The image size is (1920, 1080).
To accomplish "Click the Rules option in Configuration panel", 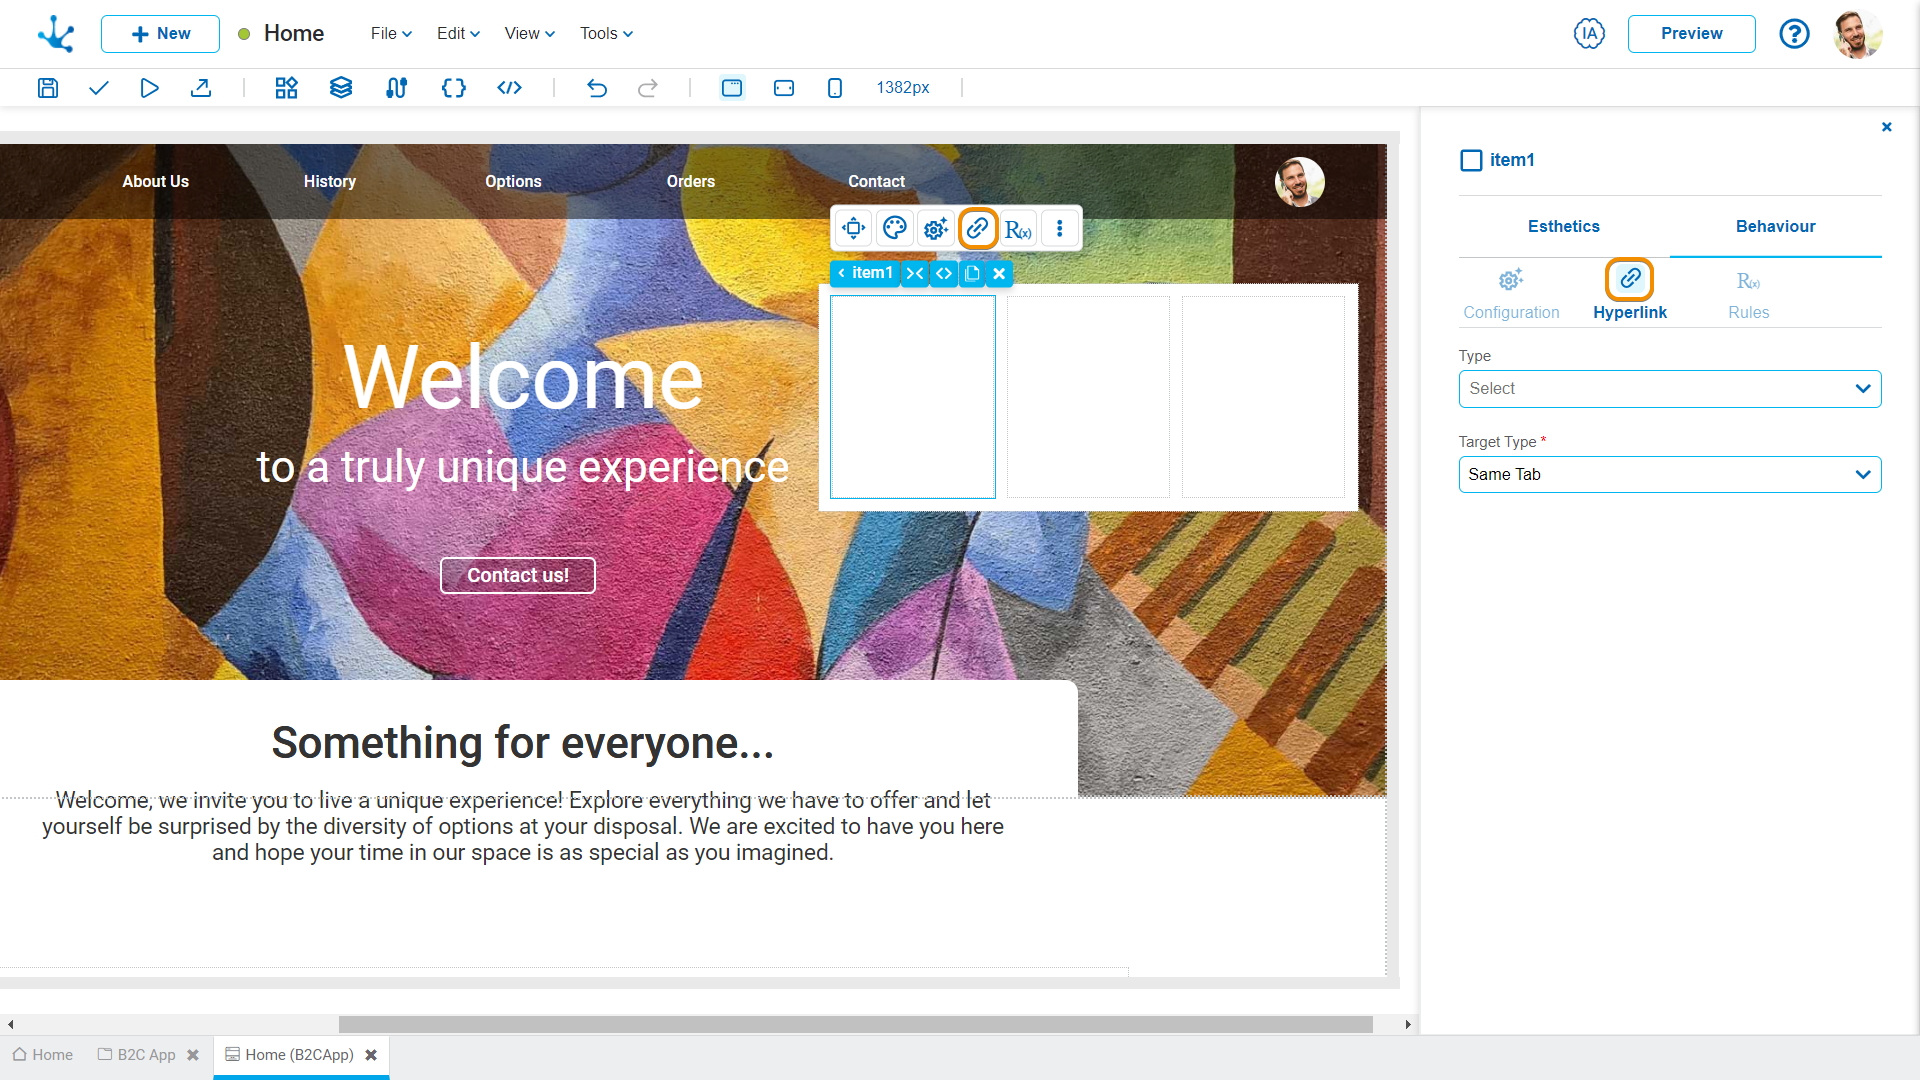I will click(x=1747, y=291).
